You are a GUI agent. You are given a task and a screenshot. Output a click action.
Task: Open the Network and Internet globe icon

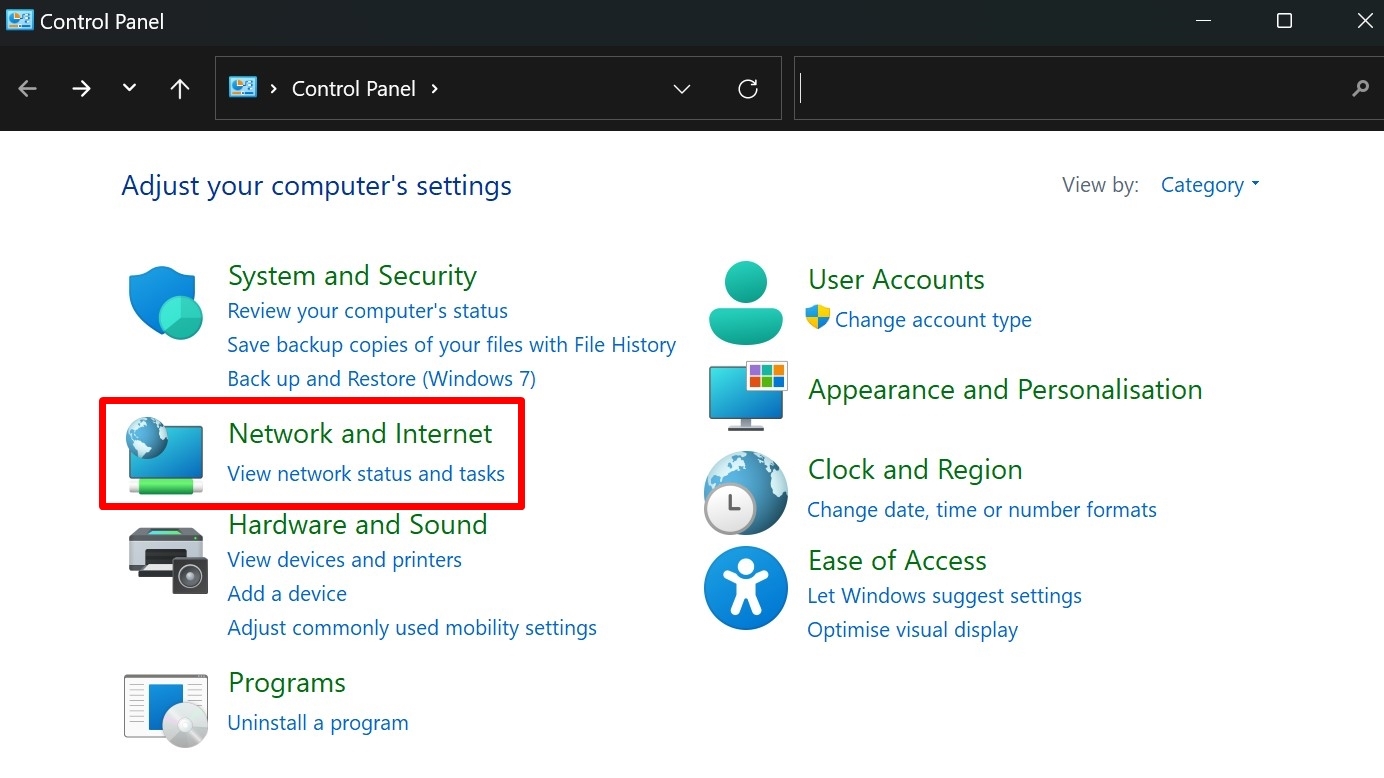166,457
